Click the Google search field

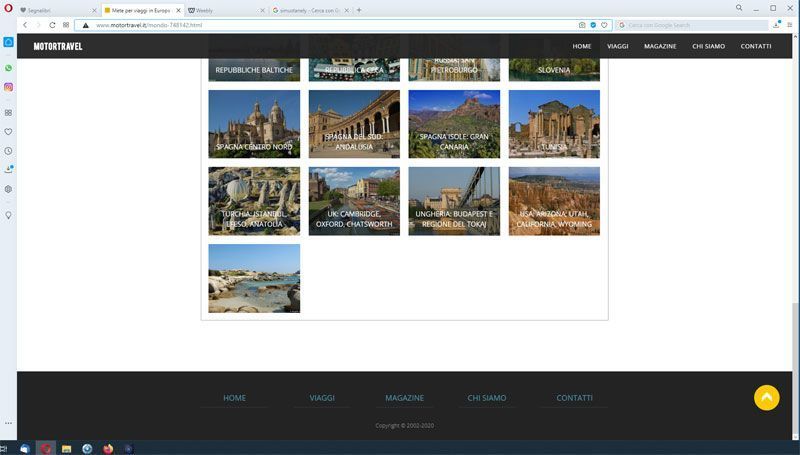point(690,25)
